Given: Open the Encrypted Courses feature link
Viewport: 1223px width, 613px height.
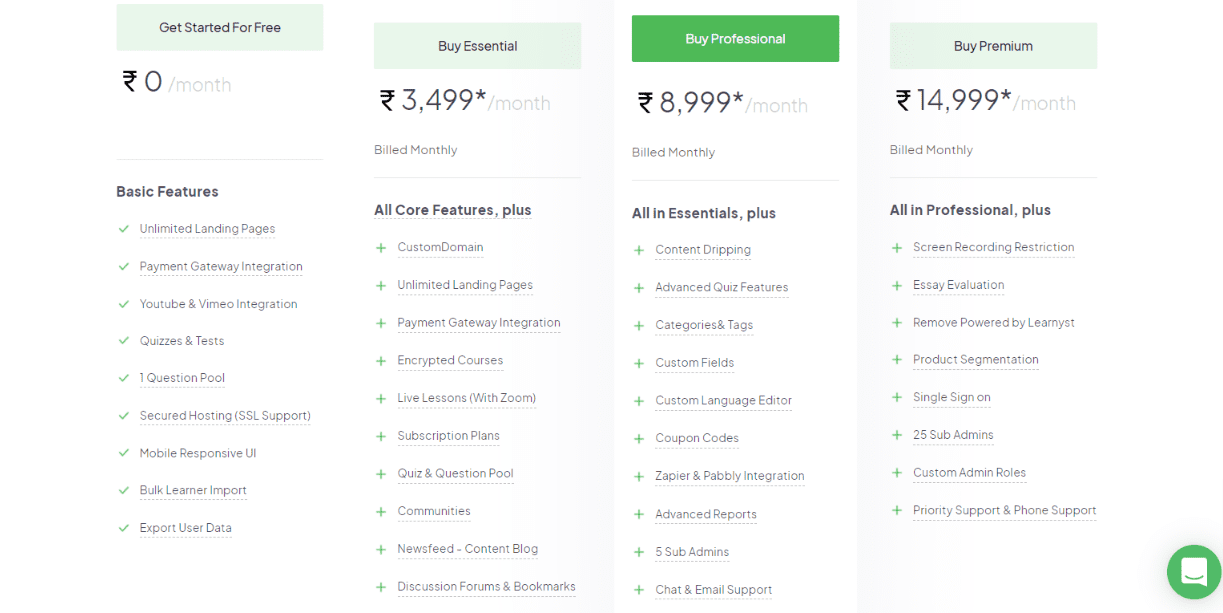Looking at the screenshot, I should coord(450,361).
